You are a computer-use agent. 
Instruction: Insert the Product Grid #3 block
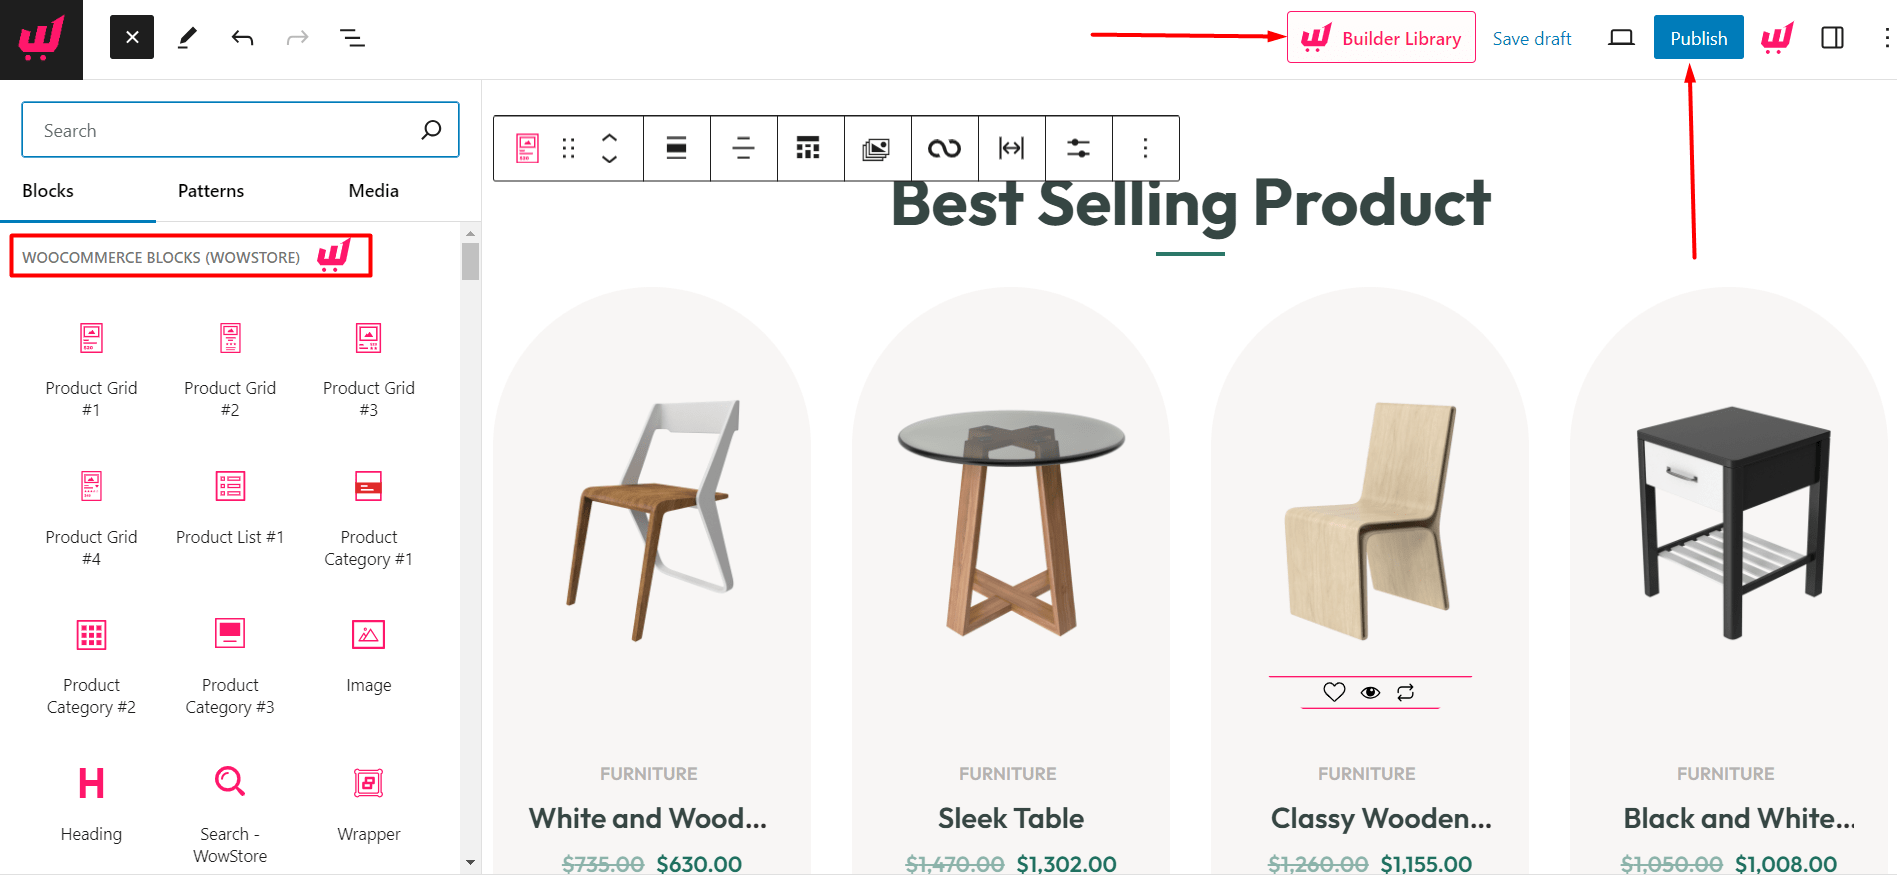click(x=369, y=371)
